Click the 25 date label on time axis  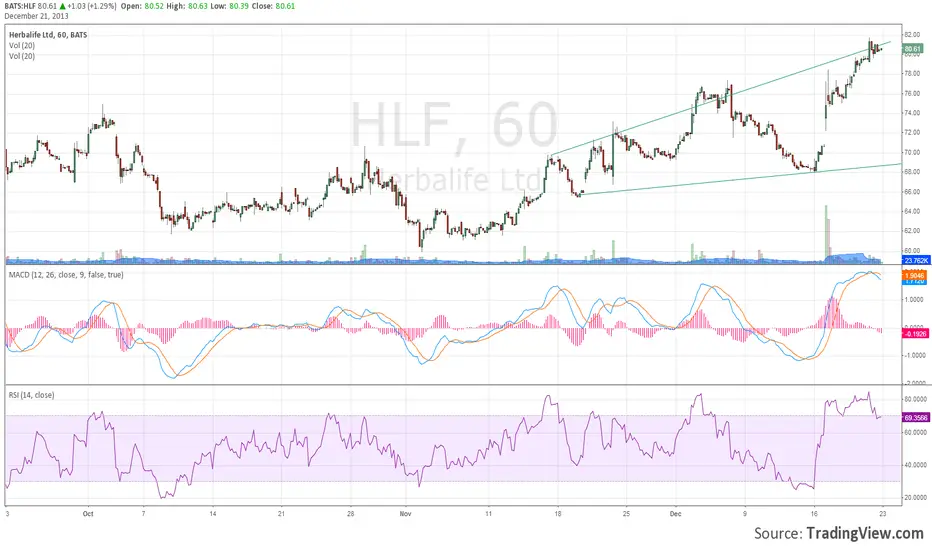[x=626, y=513]
